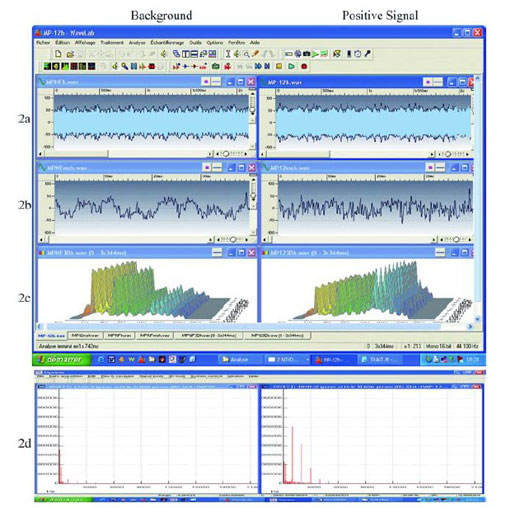
Task: Switch to the MP-12h.wav bottom tab
Action: (51, 336)
